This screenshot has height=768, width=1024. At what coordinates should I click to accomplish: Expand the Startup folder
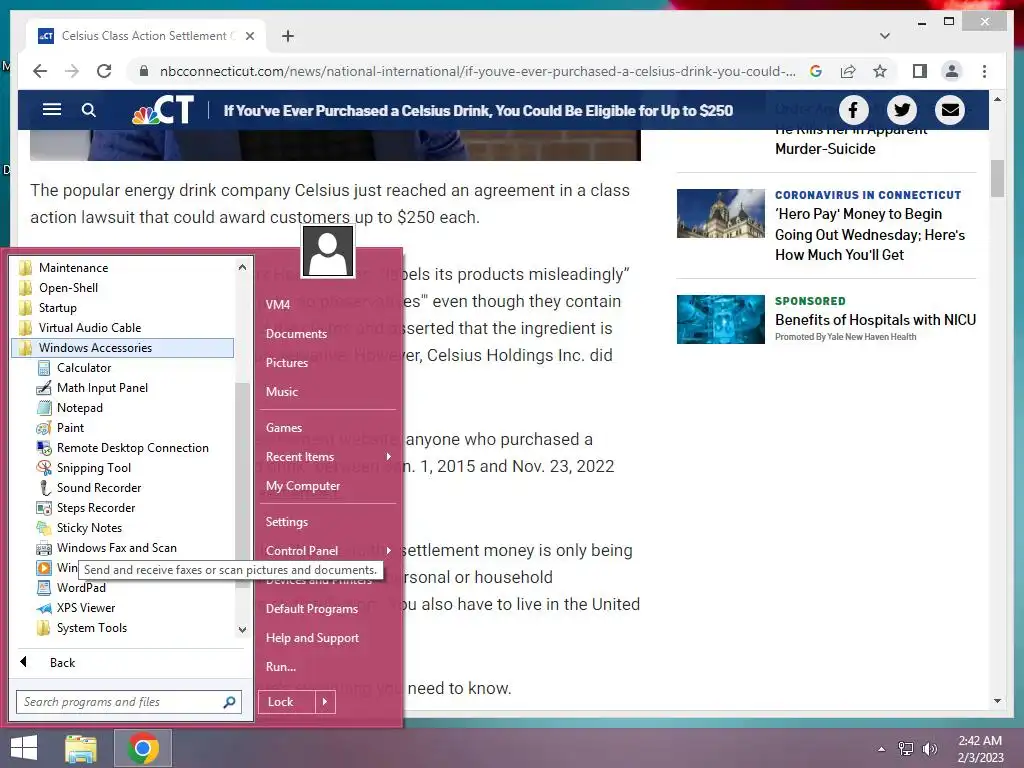pos(48,308)
